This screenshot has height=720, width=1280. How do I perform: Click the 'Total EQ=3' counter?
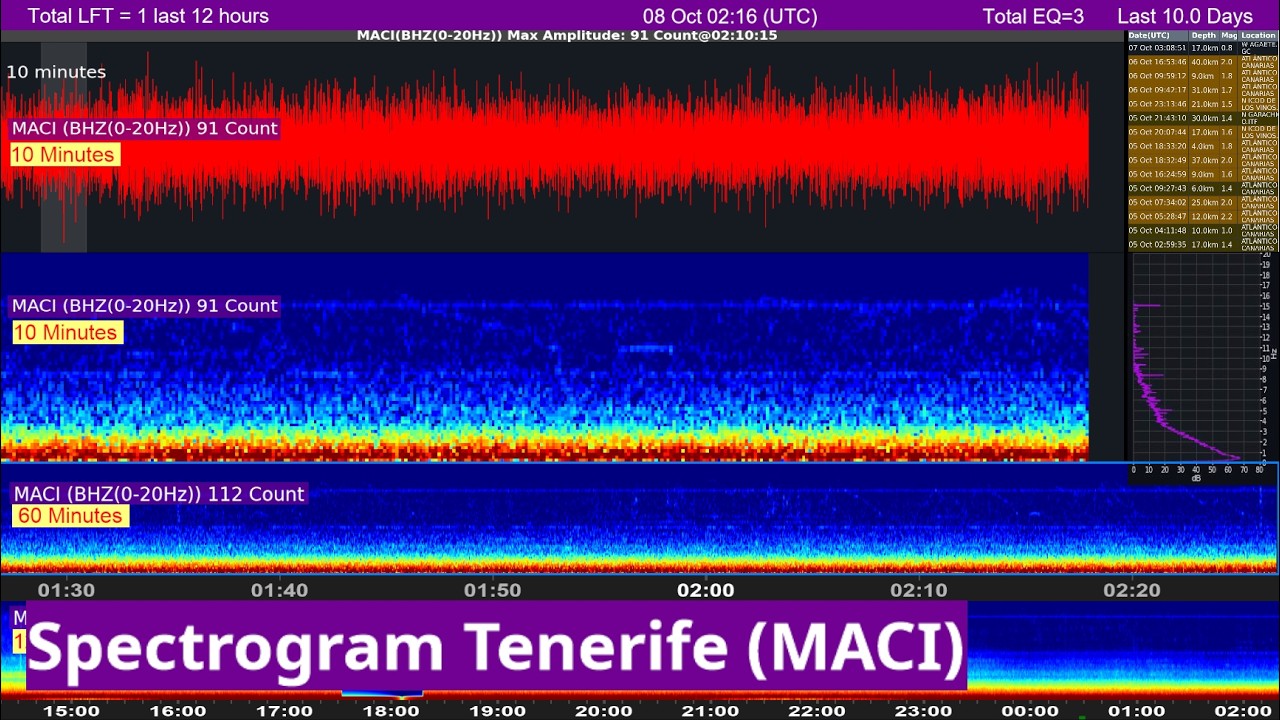(x=1033, y=16)
